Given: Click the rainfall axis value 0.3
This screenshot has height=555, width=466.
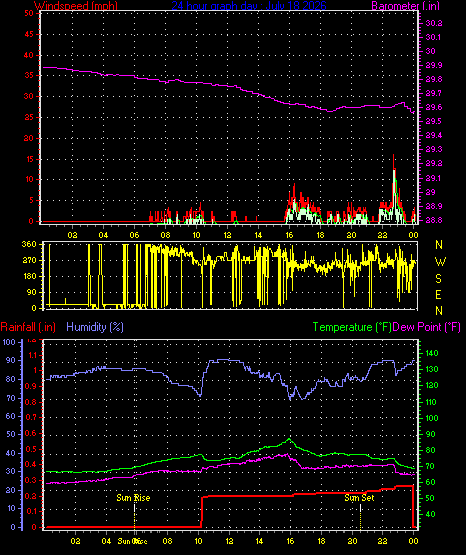Looking at the screenshot, I should click(x=31, y=480).
